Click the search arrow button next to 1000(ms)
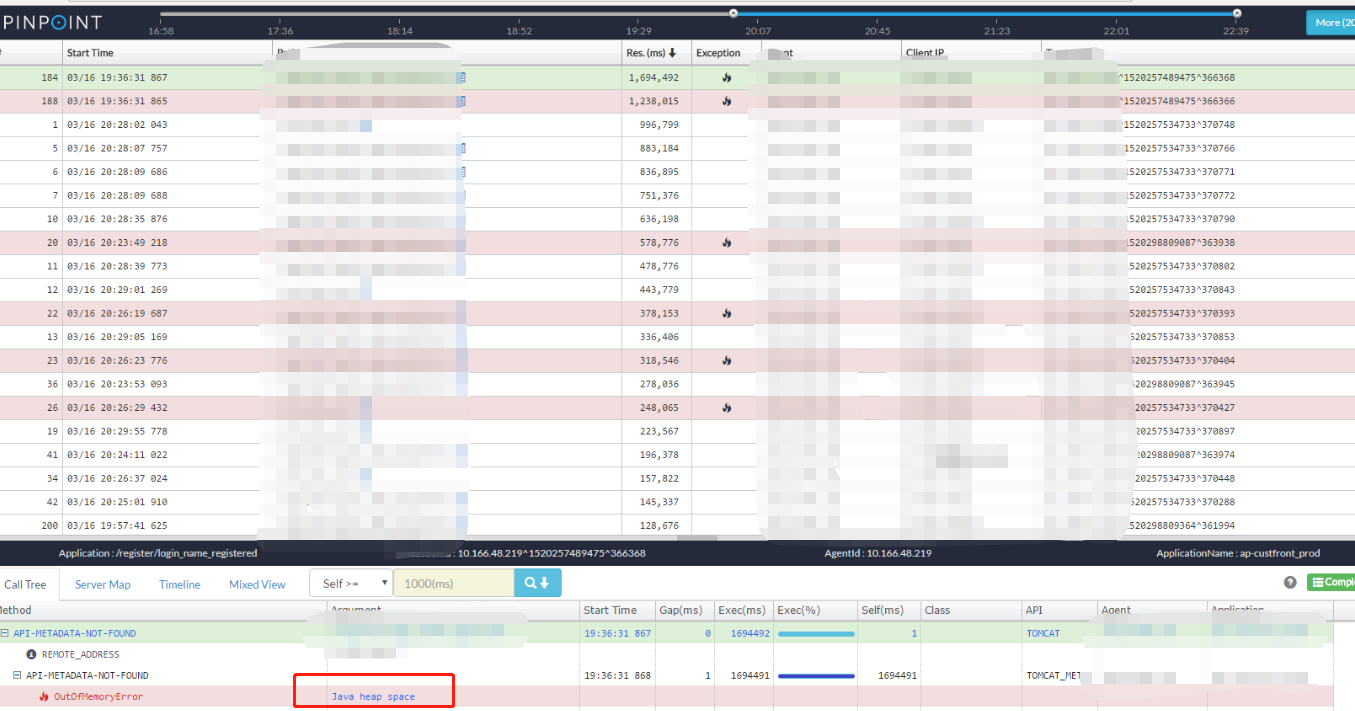 coord(538,583)
